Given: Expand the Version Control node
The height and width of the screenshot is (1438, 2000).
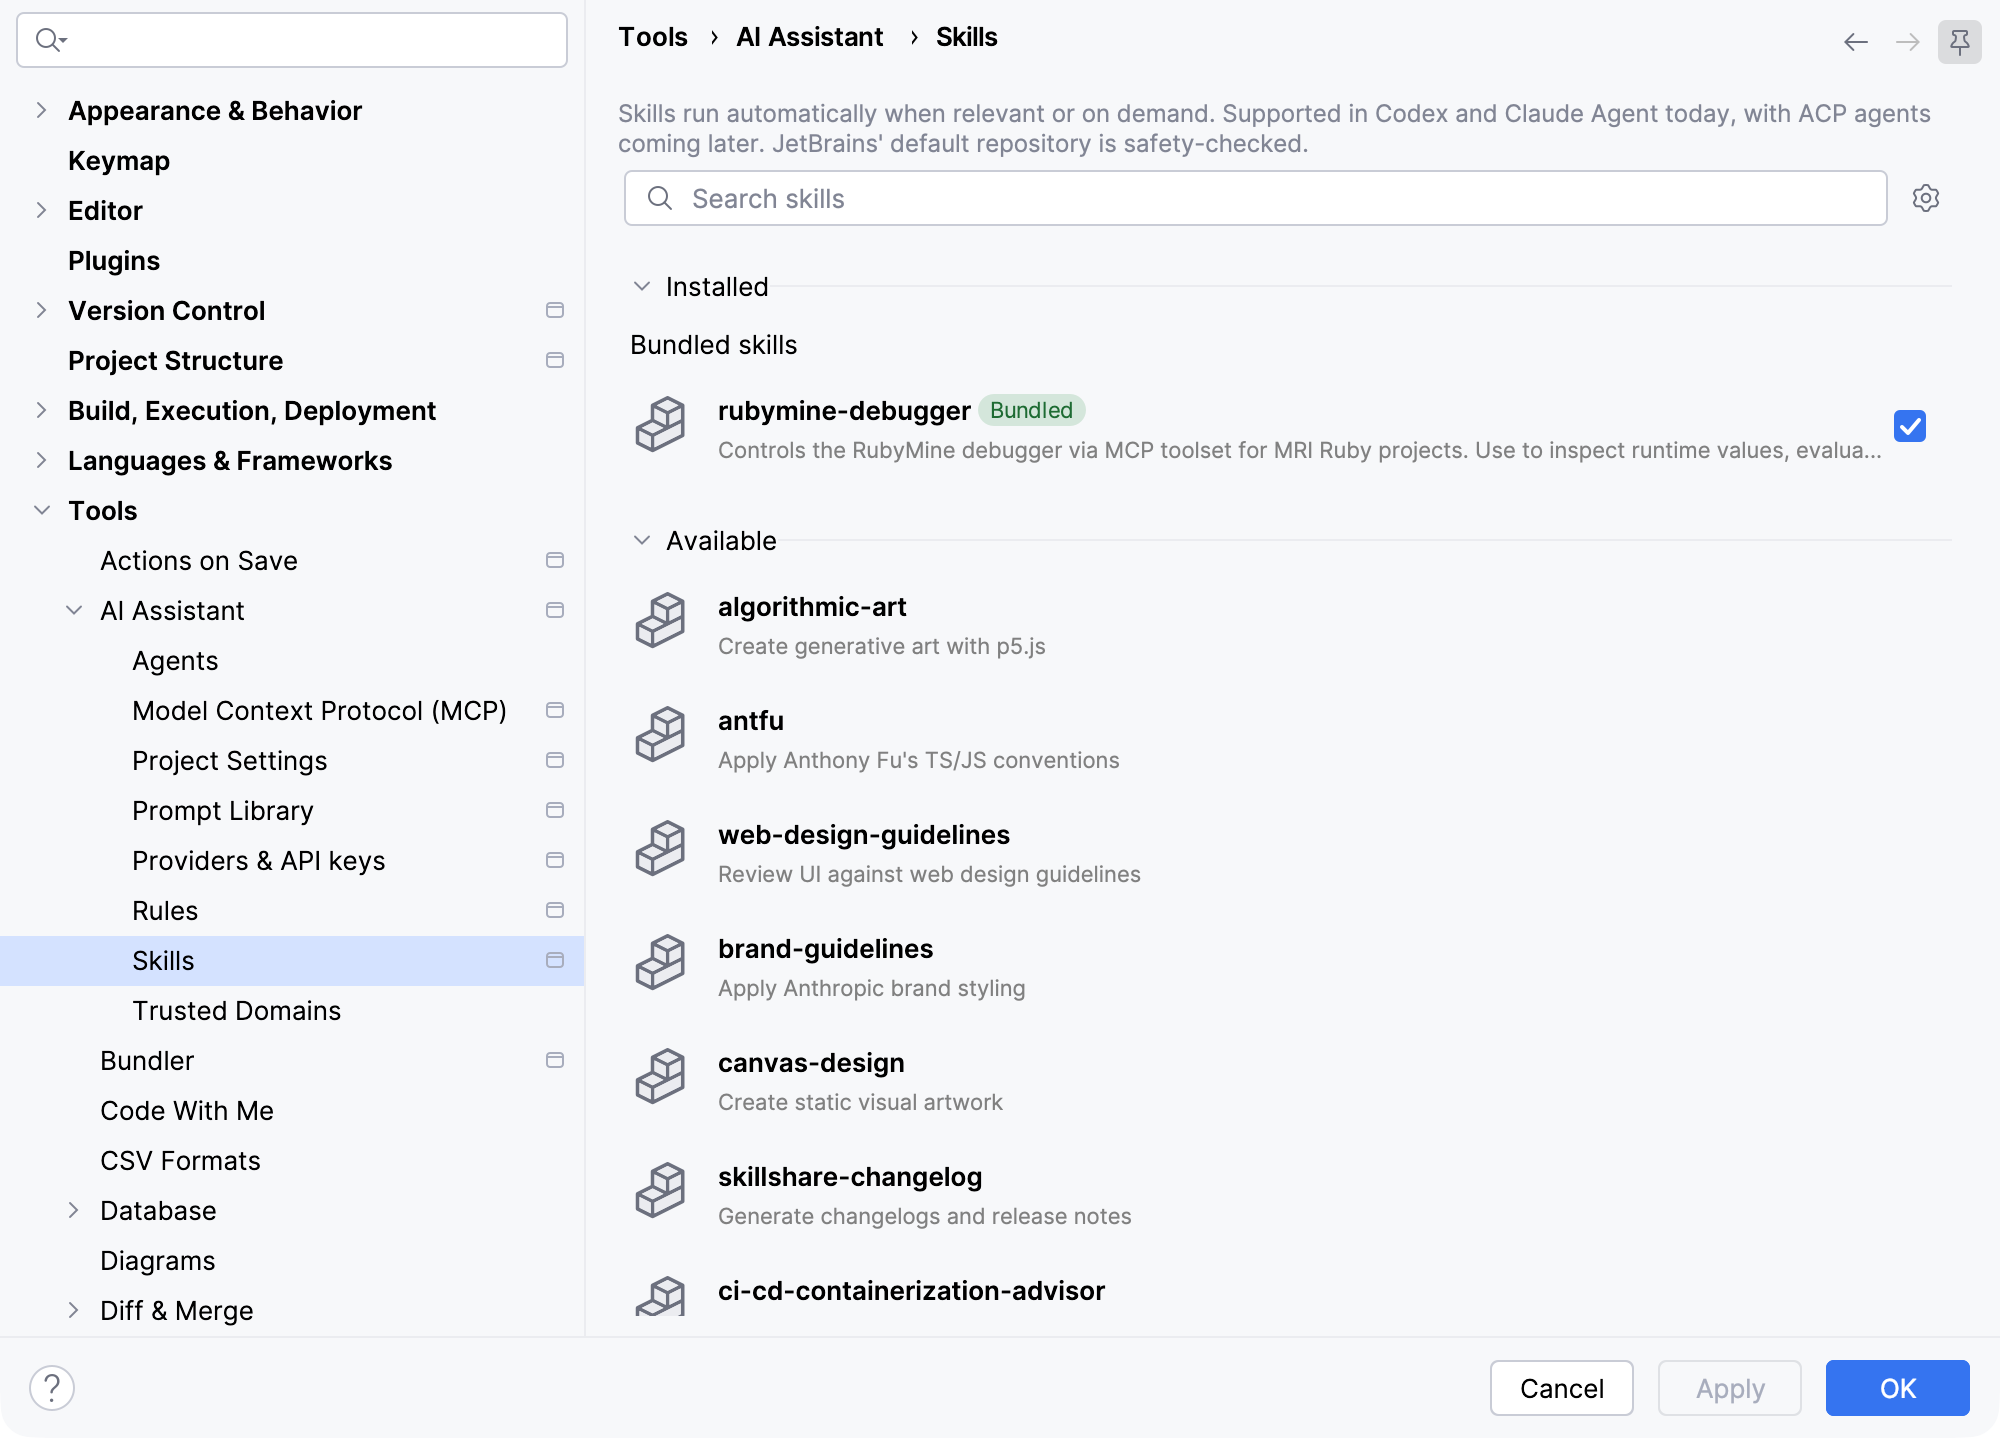Looking at the screenshot, I should (x=41, y=310).
